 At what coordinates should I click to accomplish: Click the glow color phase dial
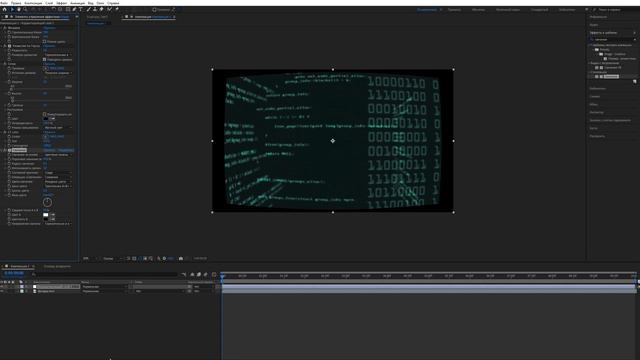point(47,202)
